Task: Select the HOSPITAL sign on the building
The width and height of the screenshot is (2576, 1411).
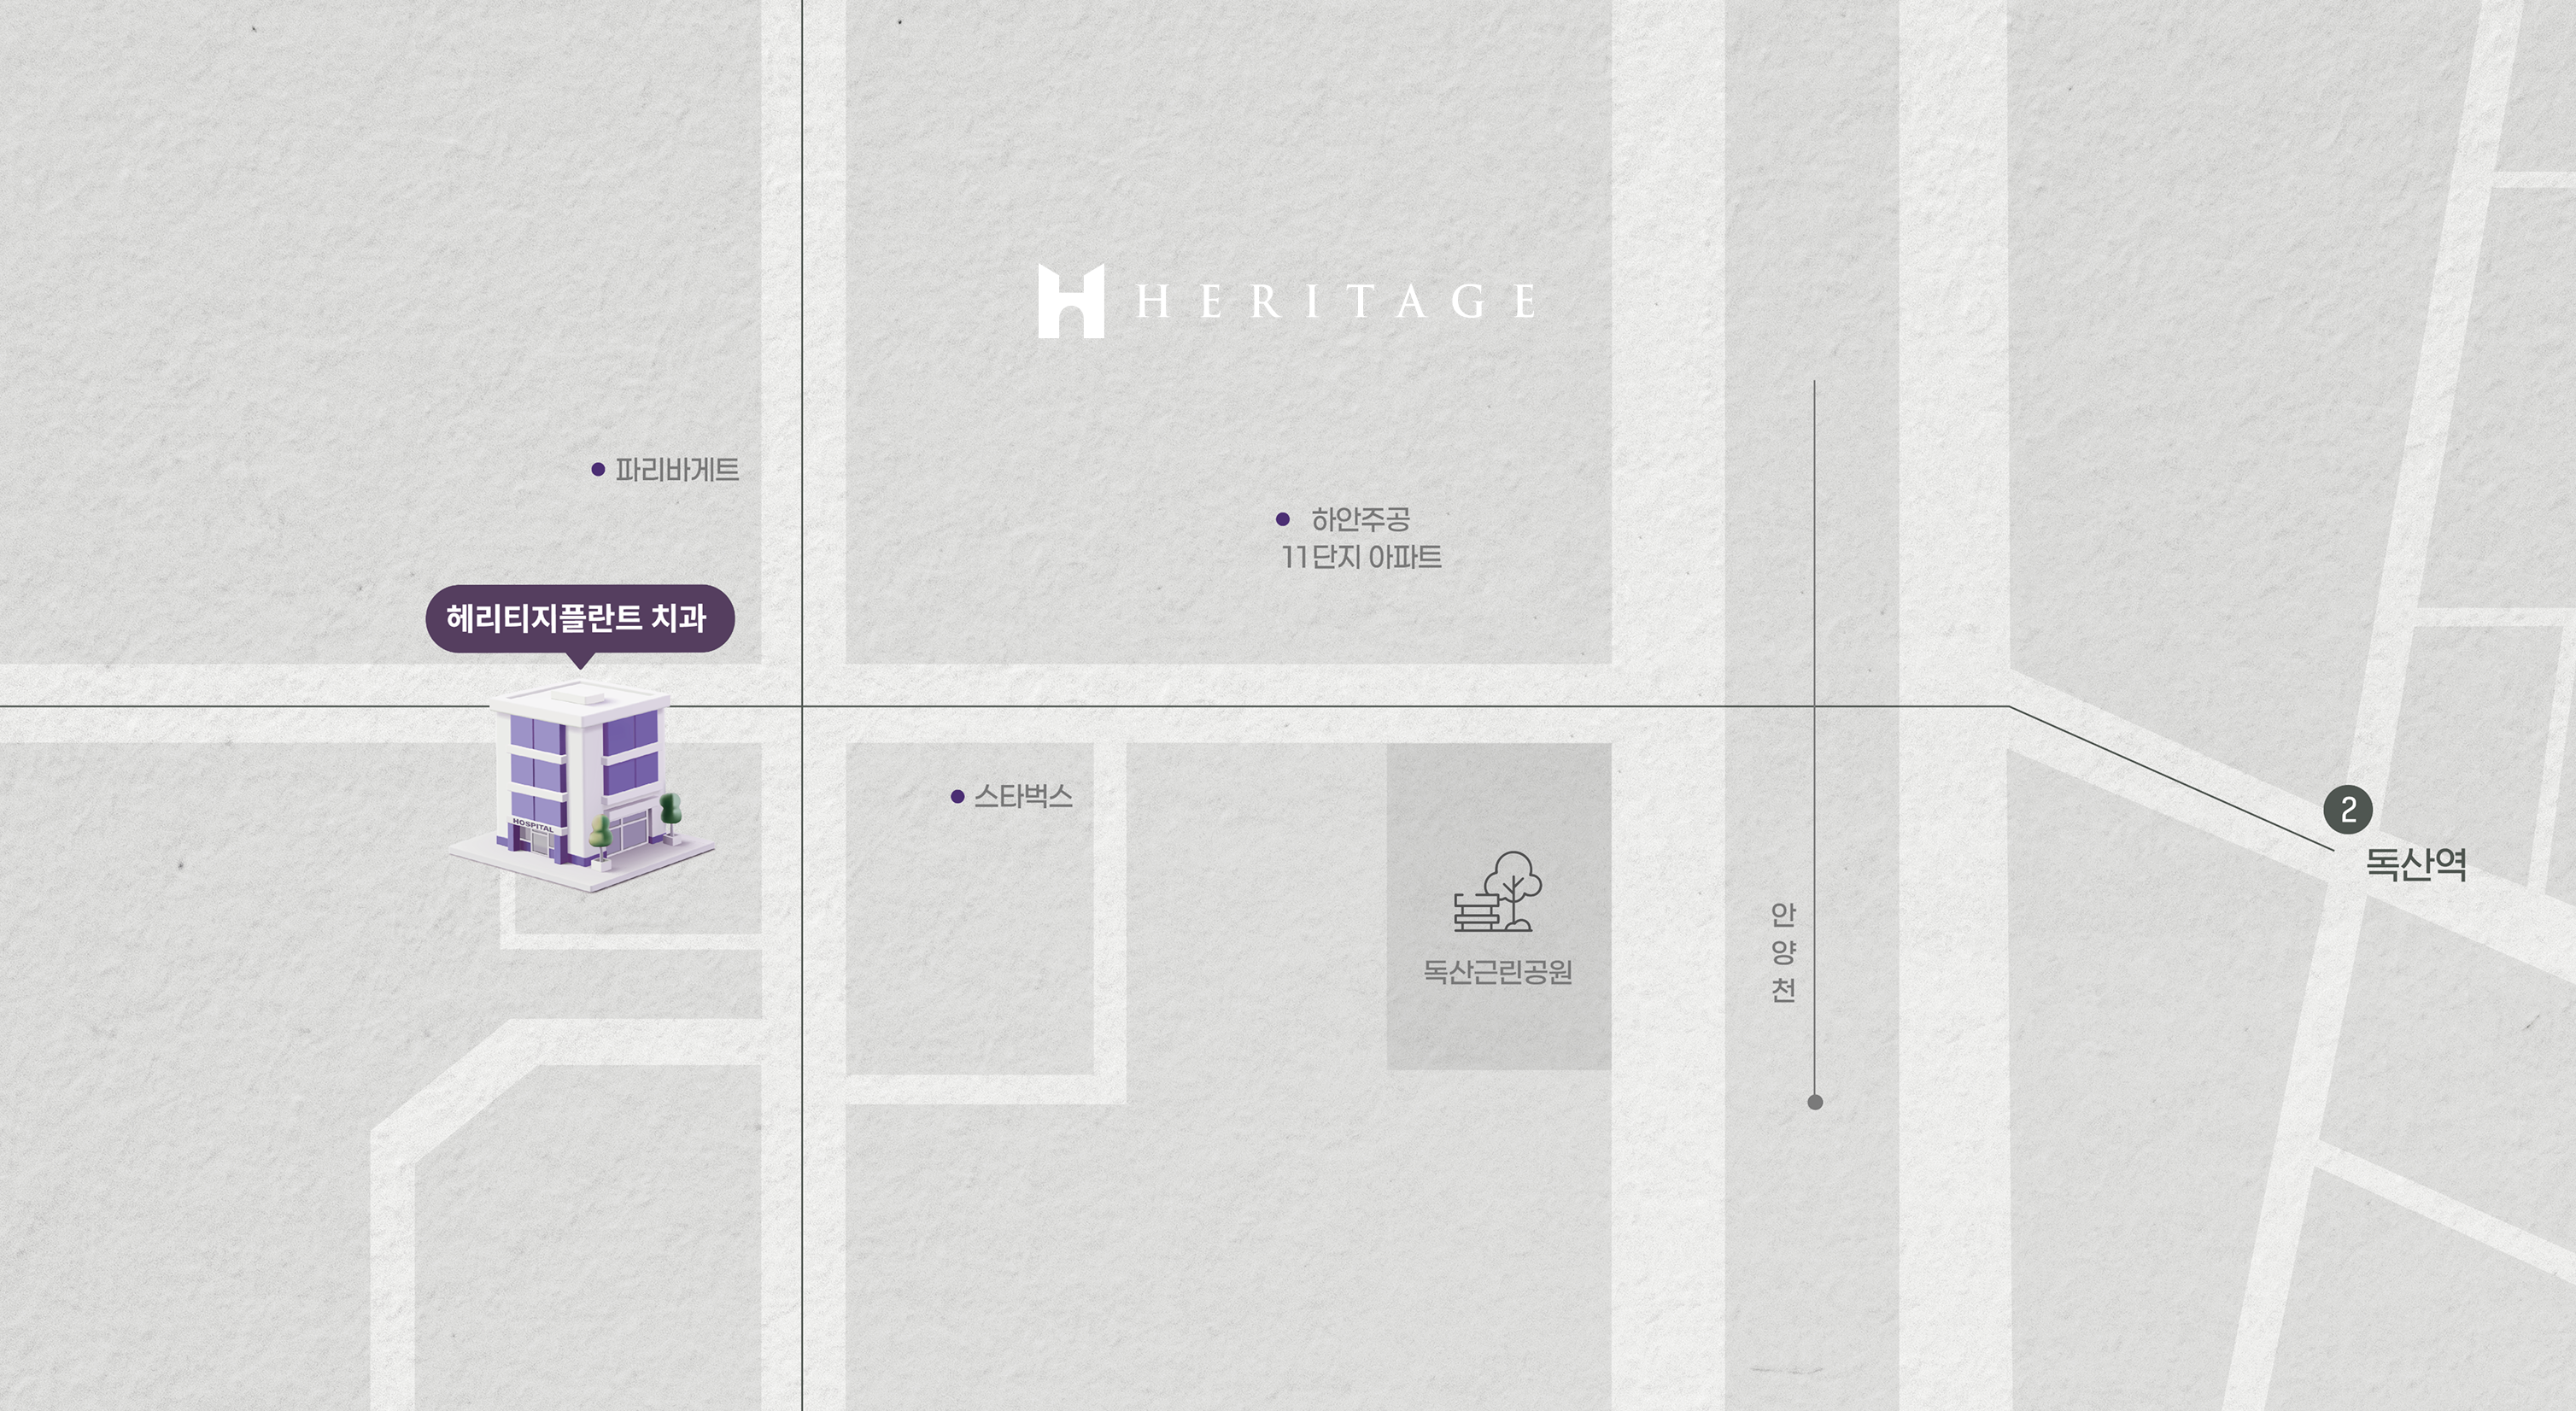Action: point(535,826)
